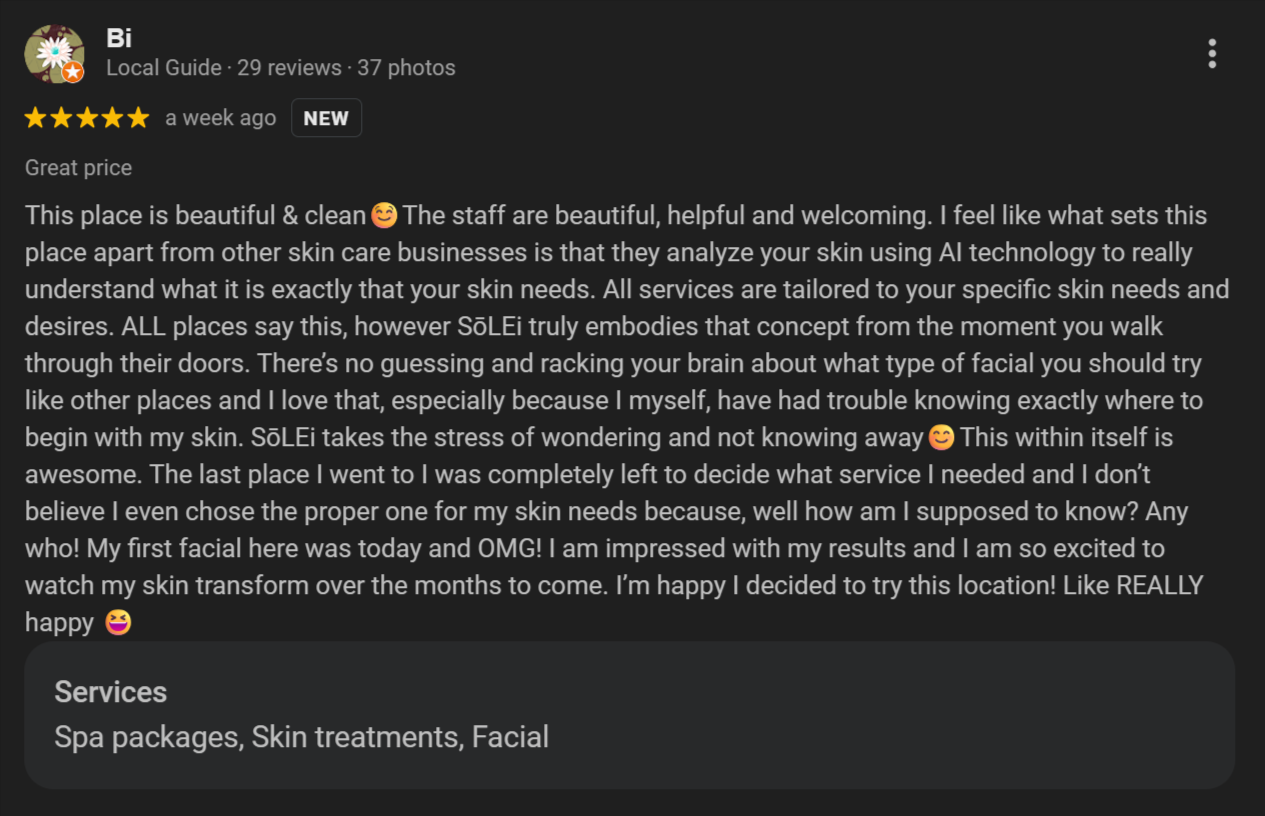Click the "Local Guide" label
Image resolution: width=1265 pixels, height=816 pixels.
pos(164,68)
